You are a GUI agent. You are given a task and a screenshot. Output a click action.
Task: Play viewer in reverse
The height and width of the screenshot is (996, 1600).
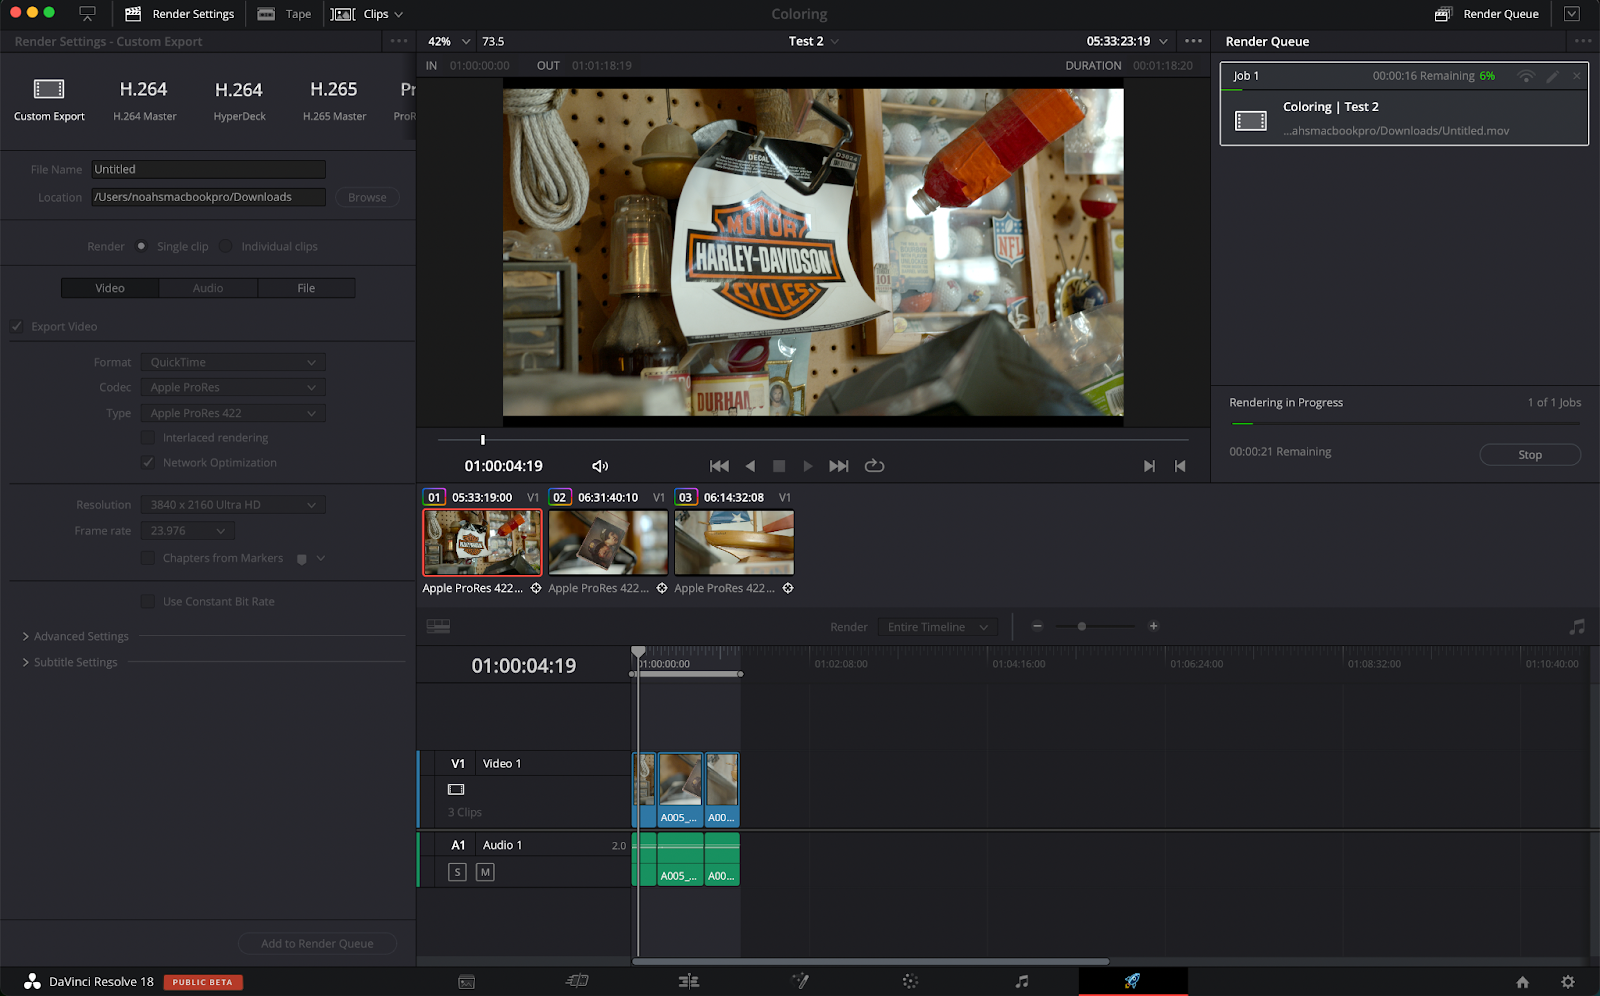tap(750, 466)
